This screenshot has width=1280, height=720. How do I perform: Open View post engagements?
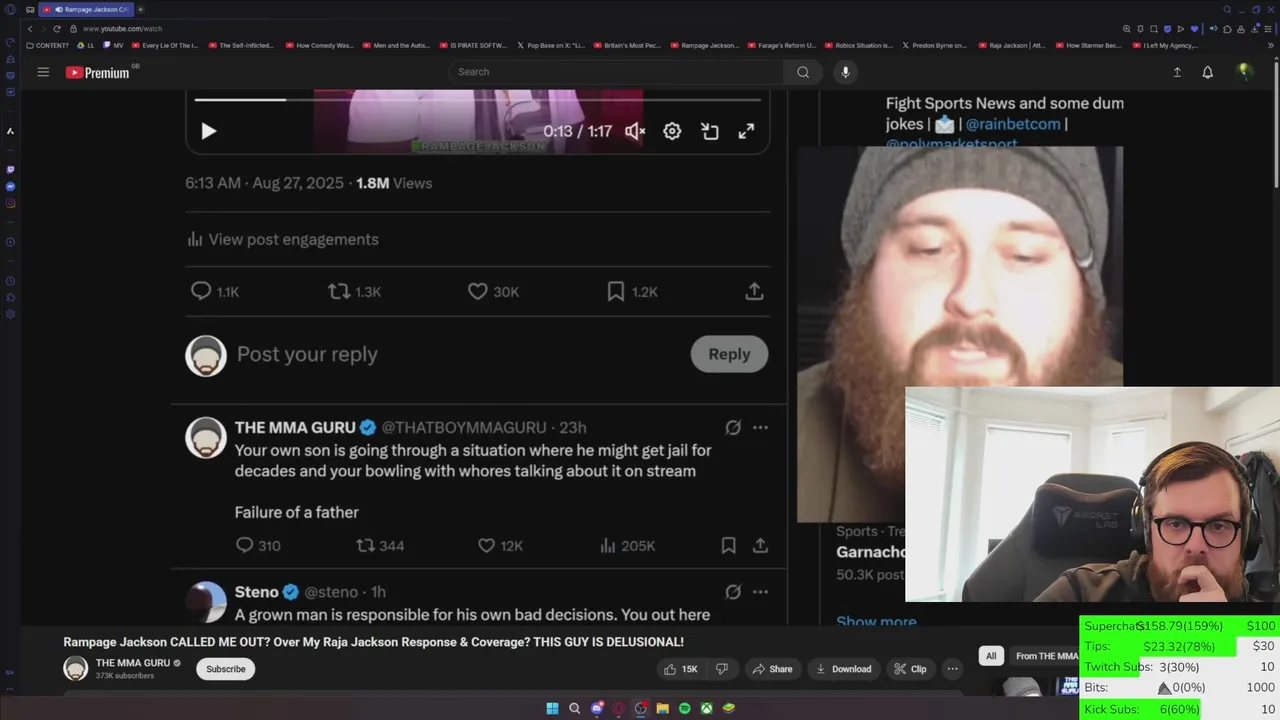282,239
